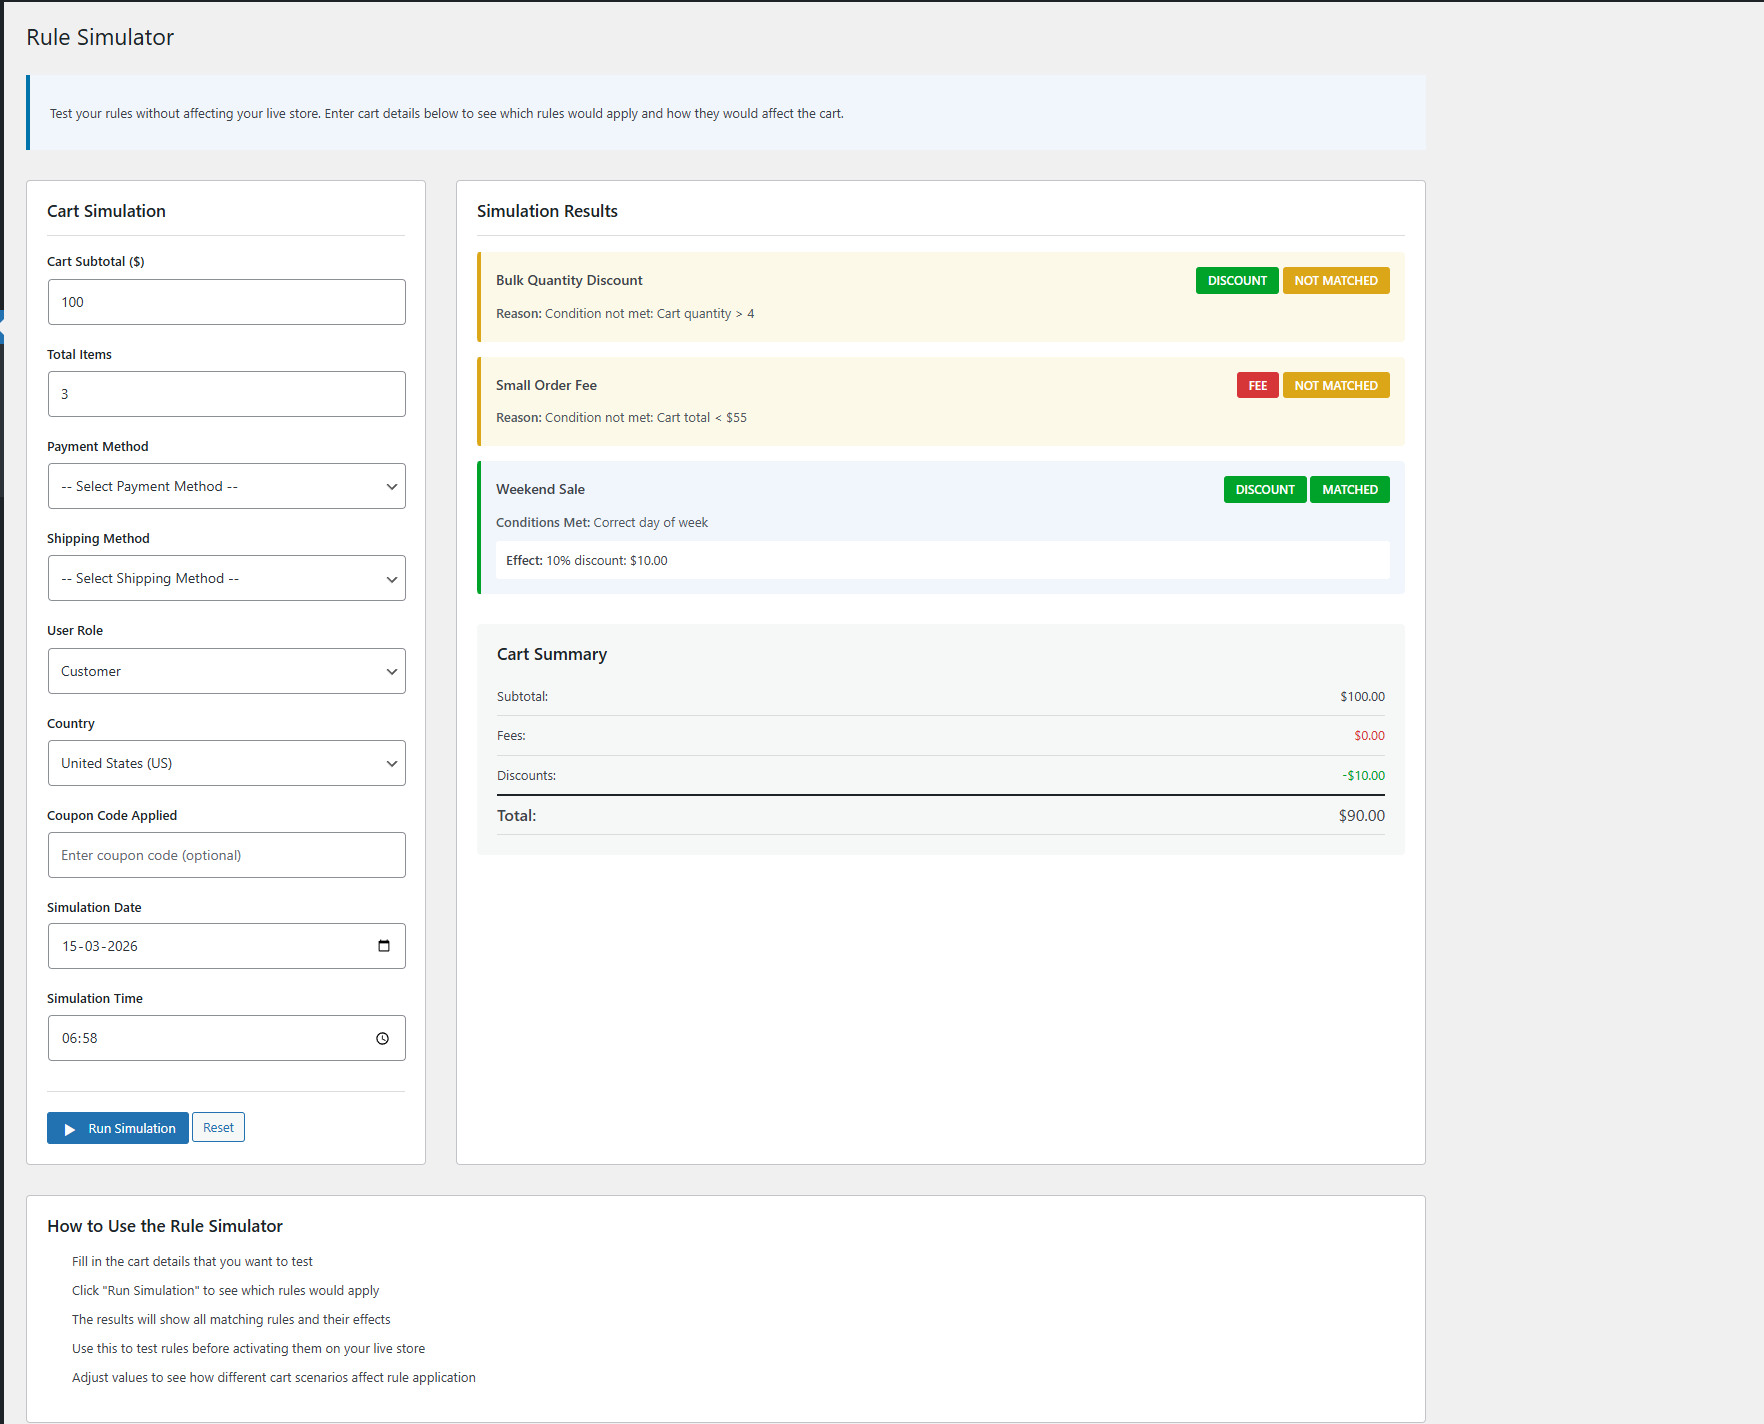Click the Run Simulation button
1764x1424 pixels.
[117, 1128]
